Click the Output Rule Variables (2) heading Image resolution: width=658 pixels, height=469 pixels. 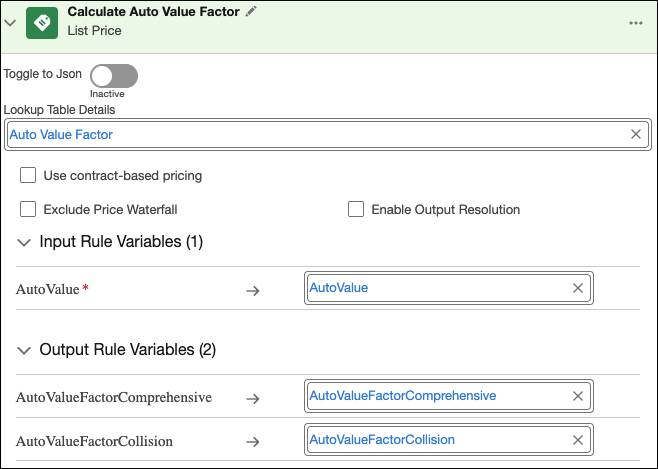pyautogui.click(x=128, y=349)
